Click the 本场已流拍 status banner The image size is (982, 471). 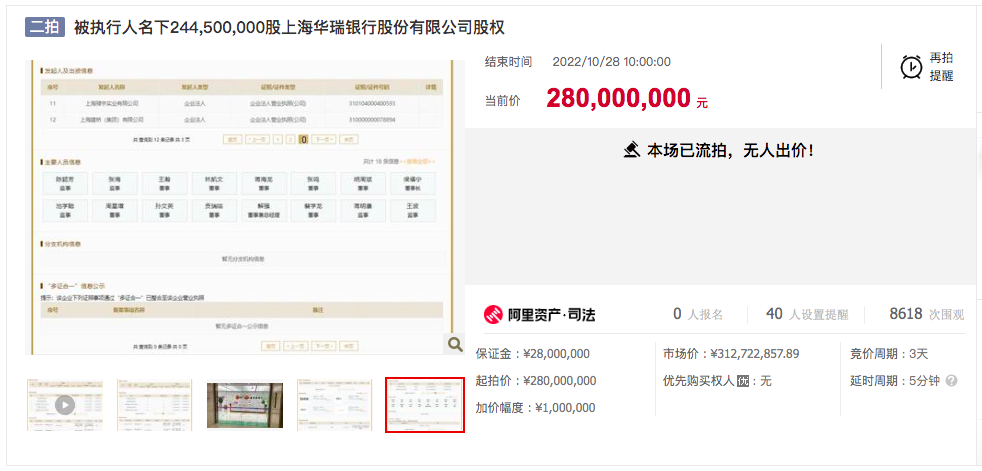(720, 151)
